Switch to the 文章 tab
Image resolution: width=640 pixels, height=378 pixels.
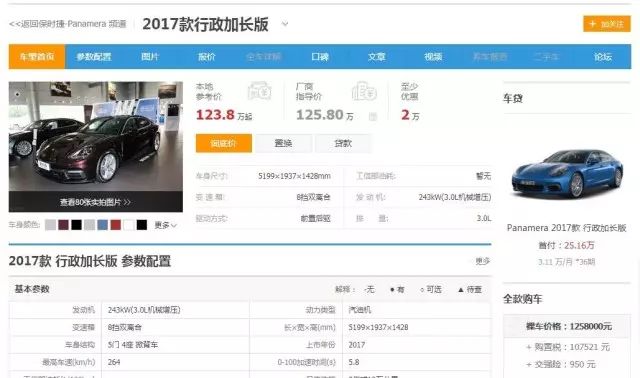[x=376, y=57]
